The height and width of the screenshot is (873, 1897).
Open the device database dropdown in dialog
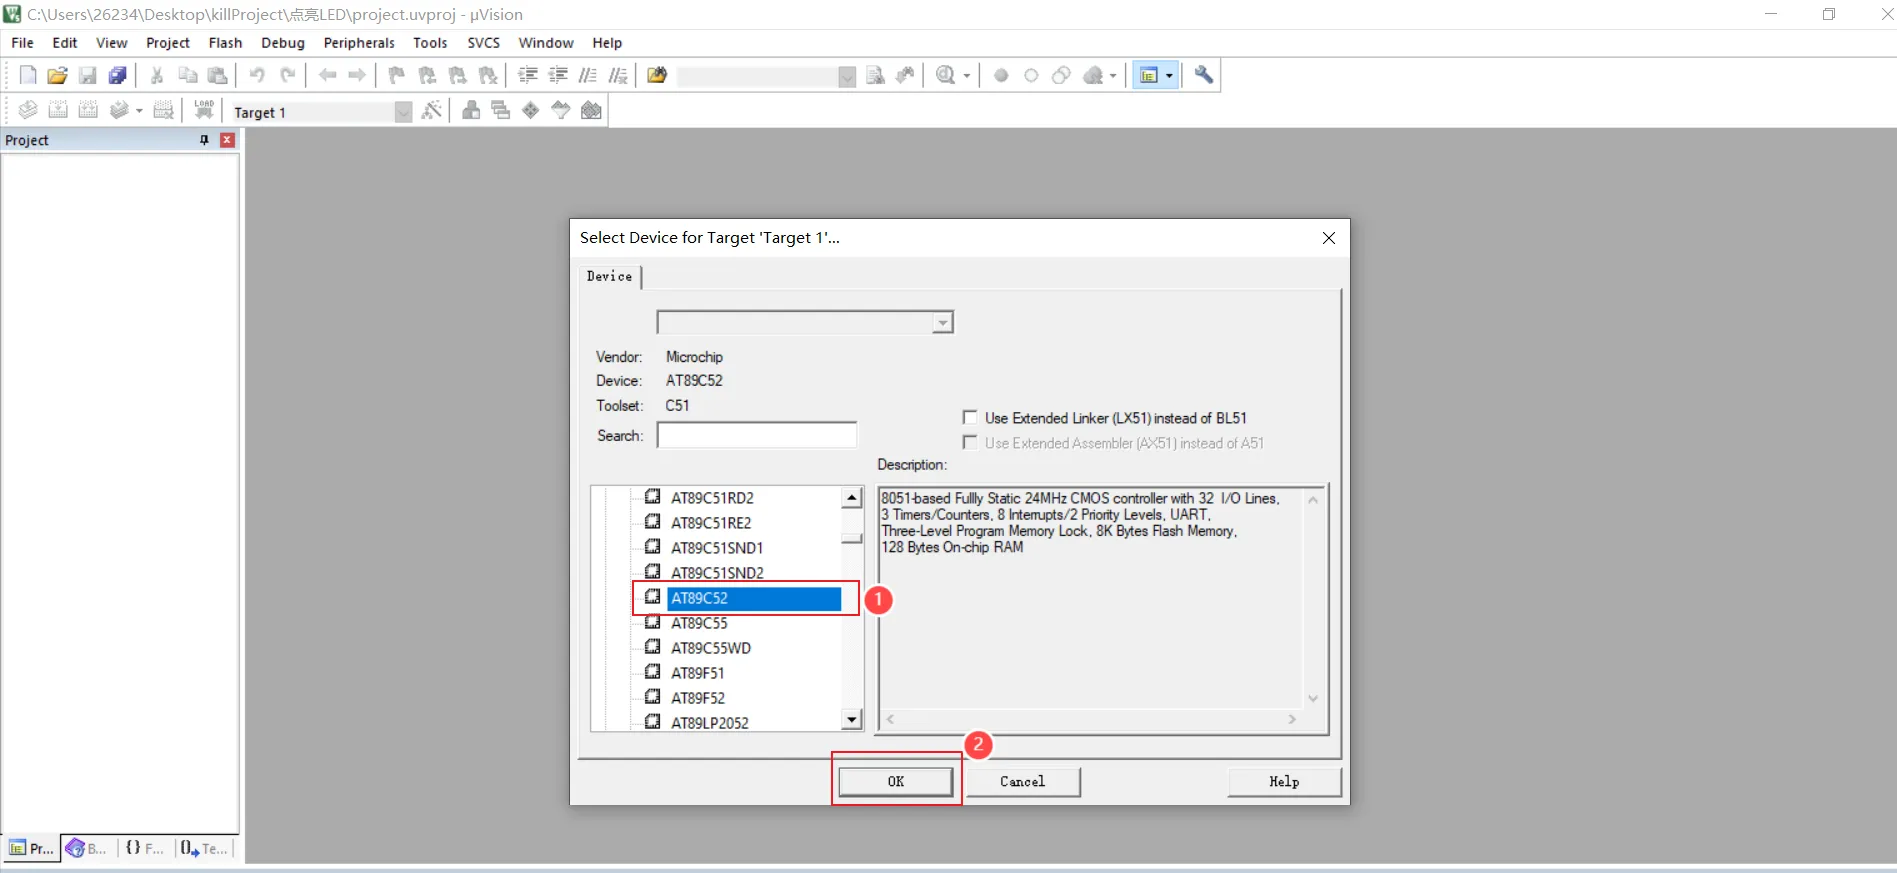click(942, 323)
